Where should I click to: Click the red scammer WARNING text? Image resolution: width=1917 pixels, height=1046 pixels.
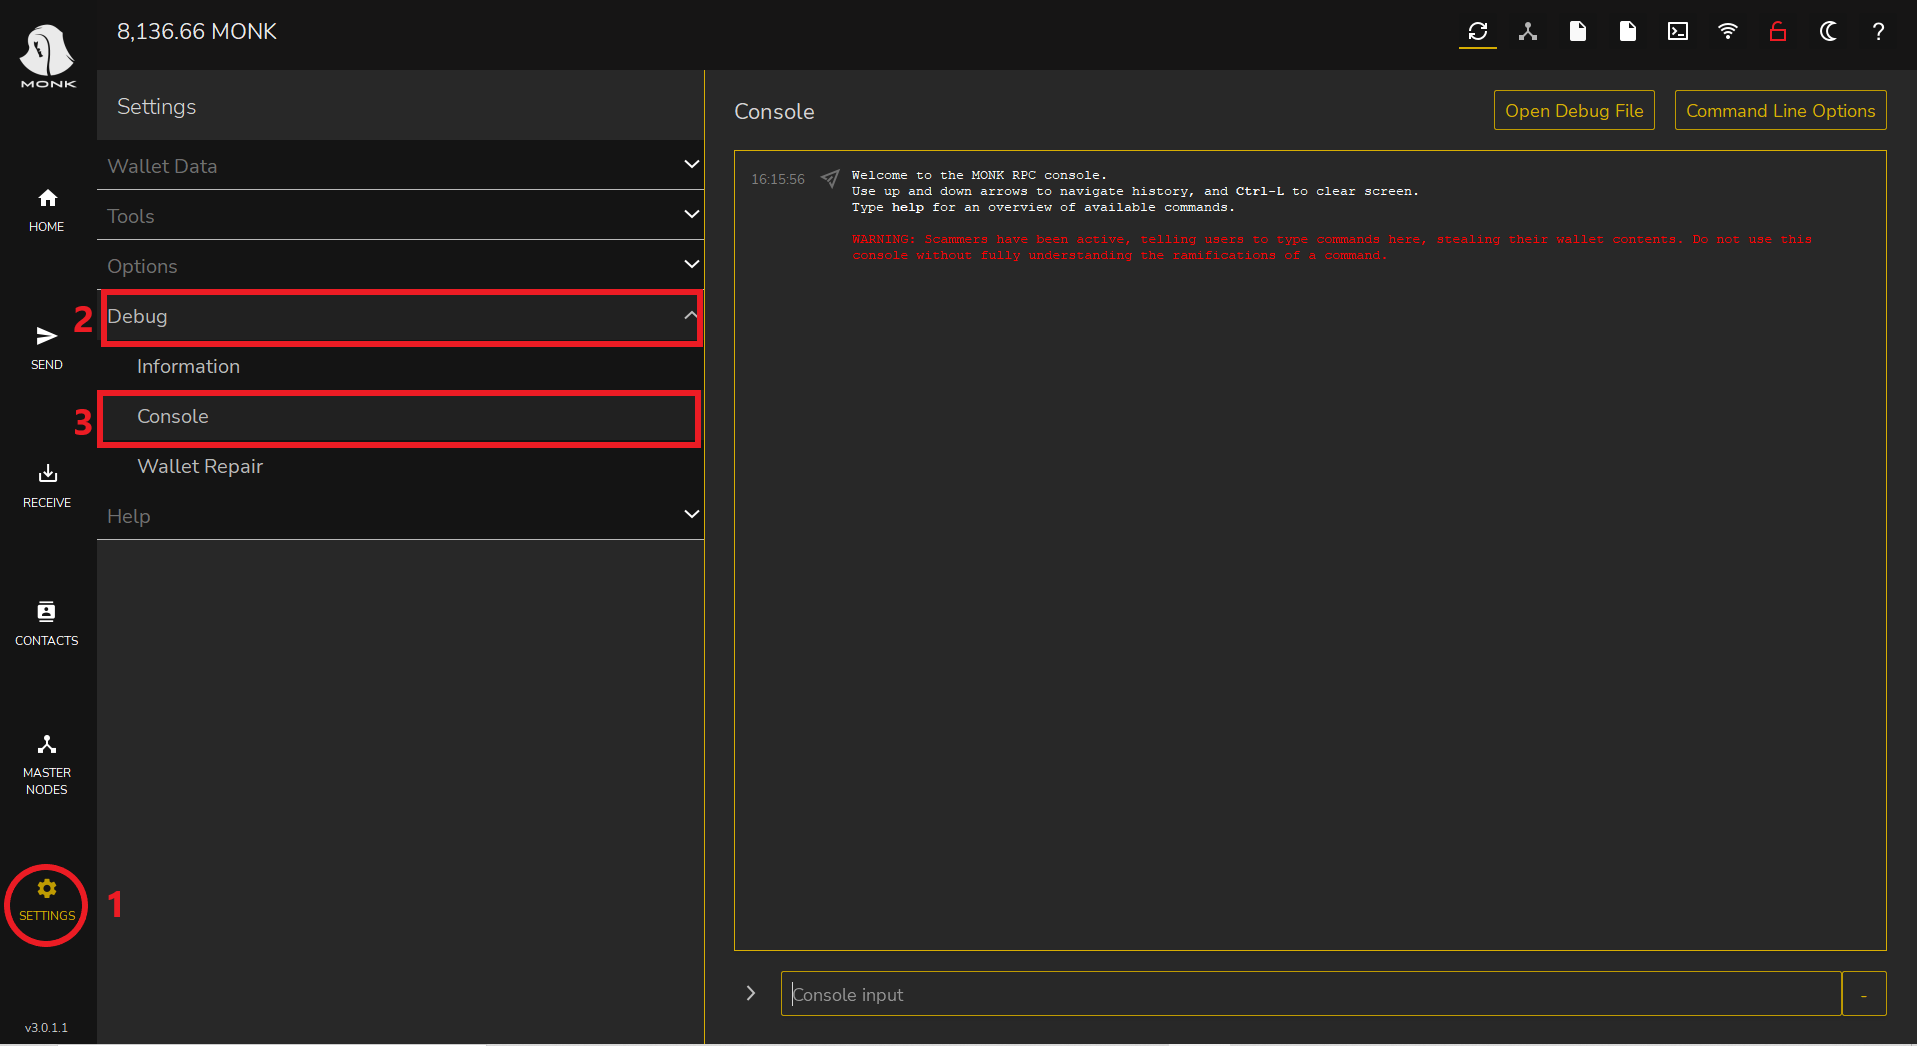pyautogui.click(x=1332, y=247)
